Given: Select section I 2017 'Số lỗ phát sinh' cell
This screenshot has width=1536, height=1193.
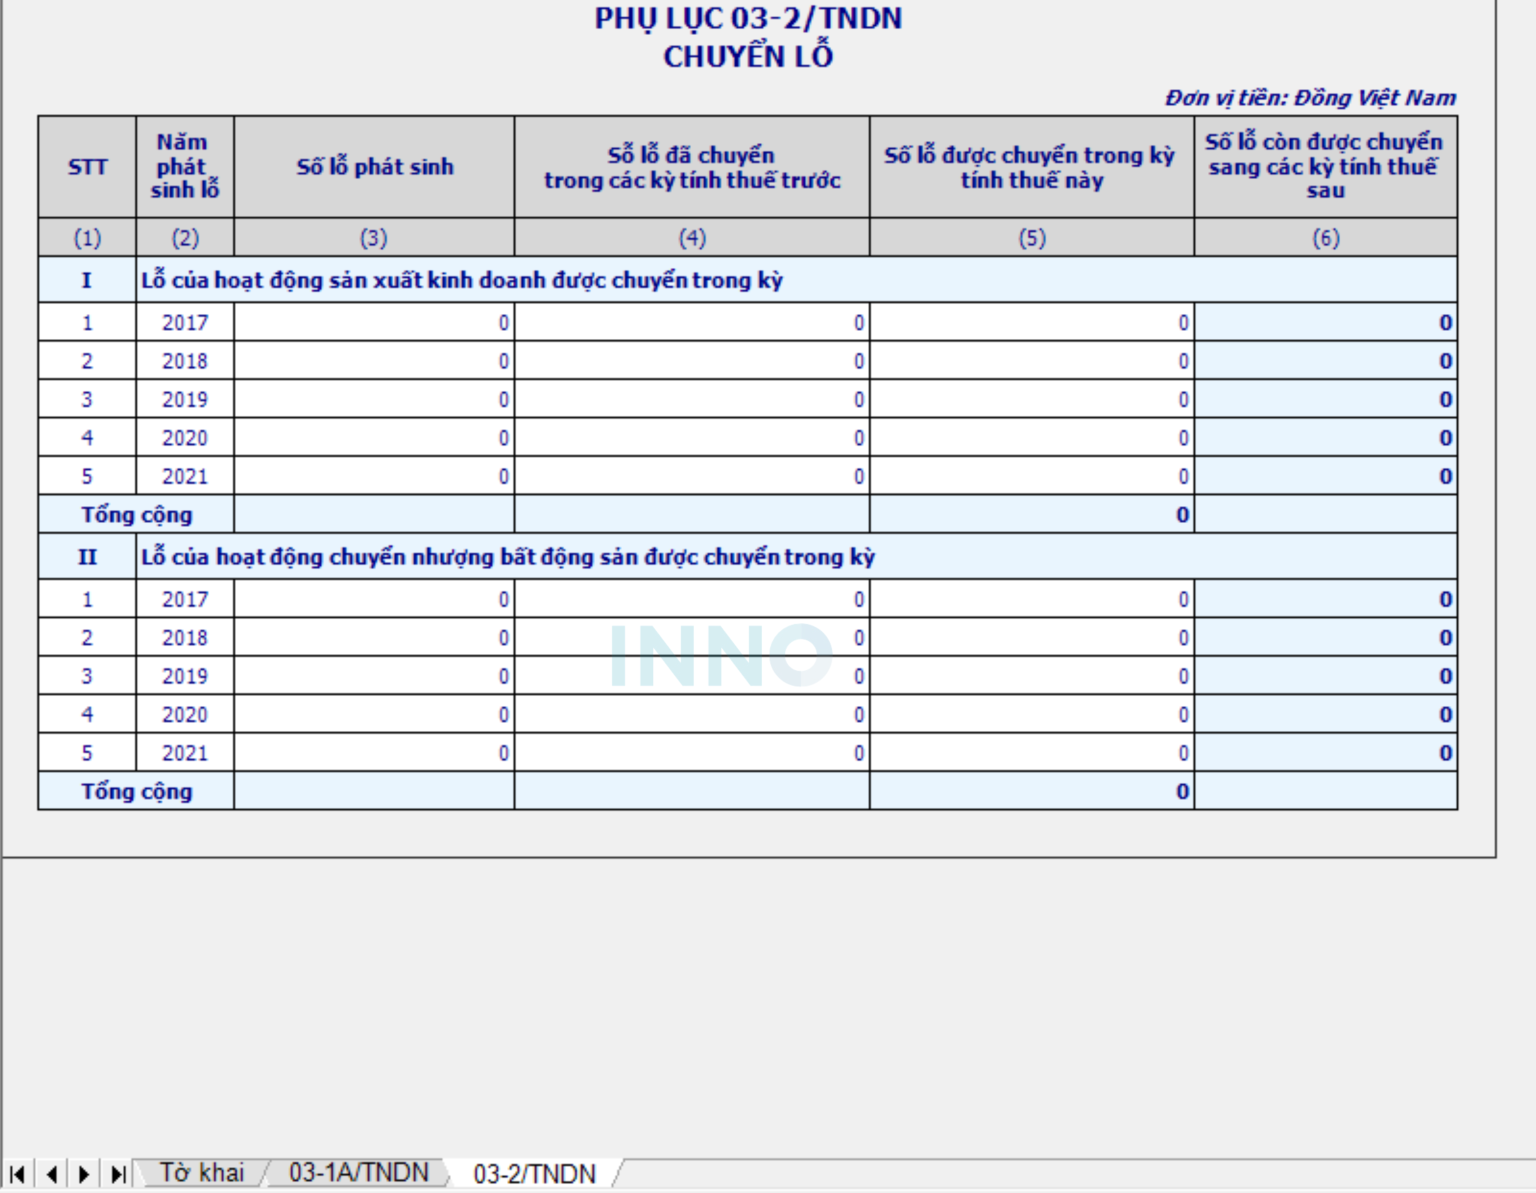Looking at the screenshot, I should click(x=374, y=323).
